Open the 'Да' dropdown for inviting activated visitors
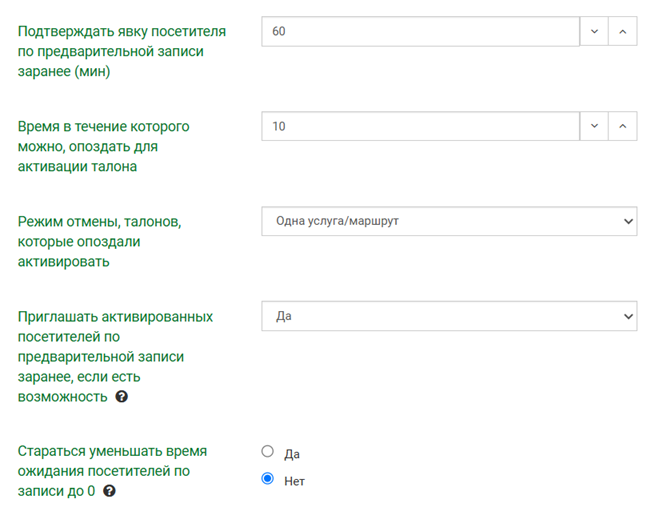This screenshot has height=519, width=671. click(x=448, y=316)
